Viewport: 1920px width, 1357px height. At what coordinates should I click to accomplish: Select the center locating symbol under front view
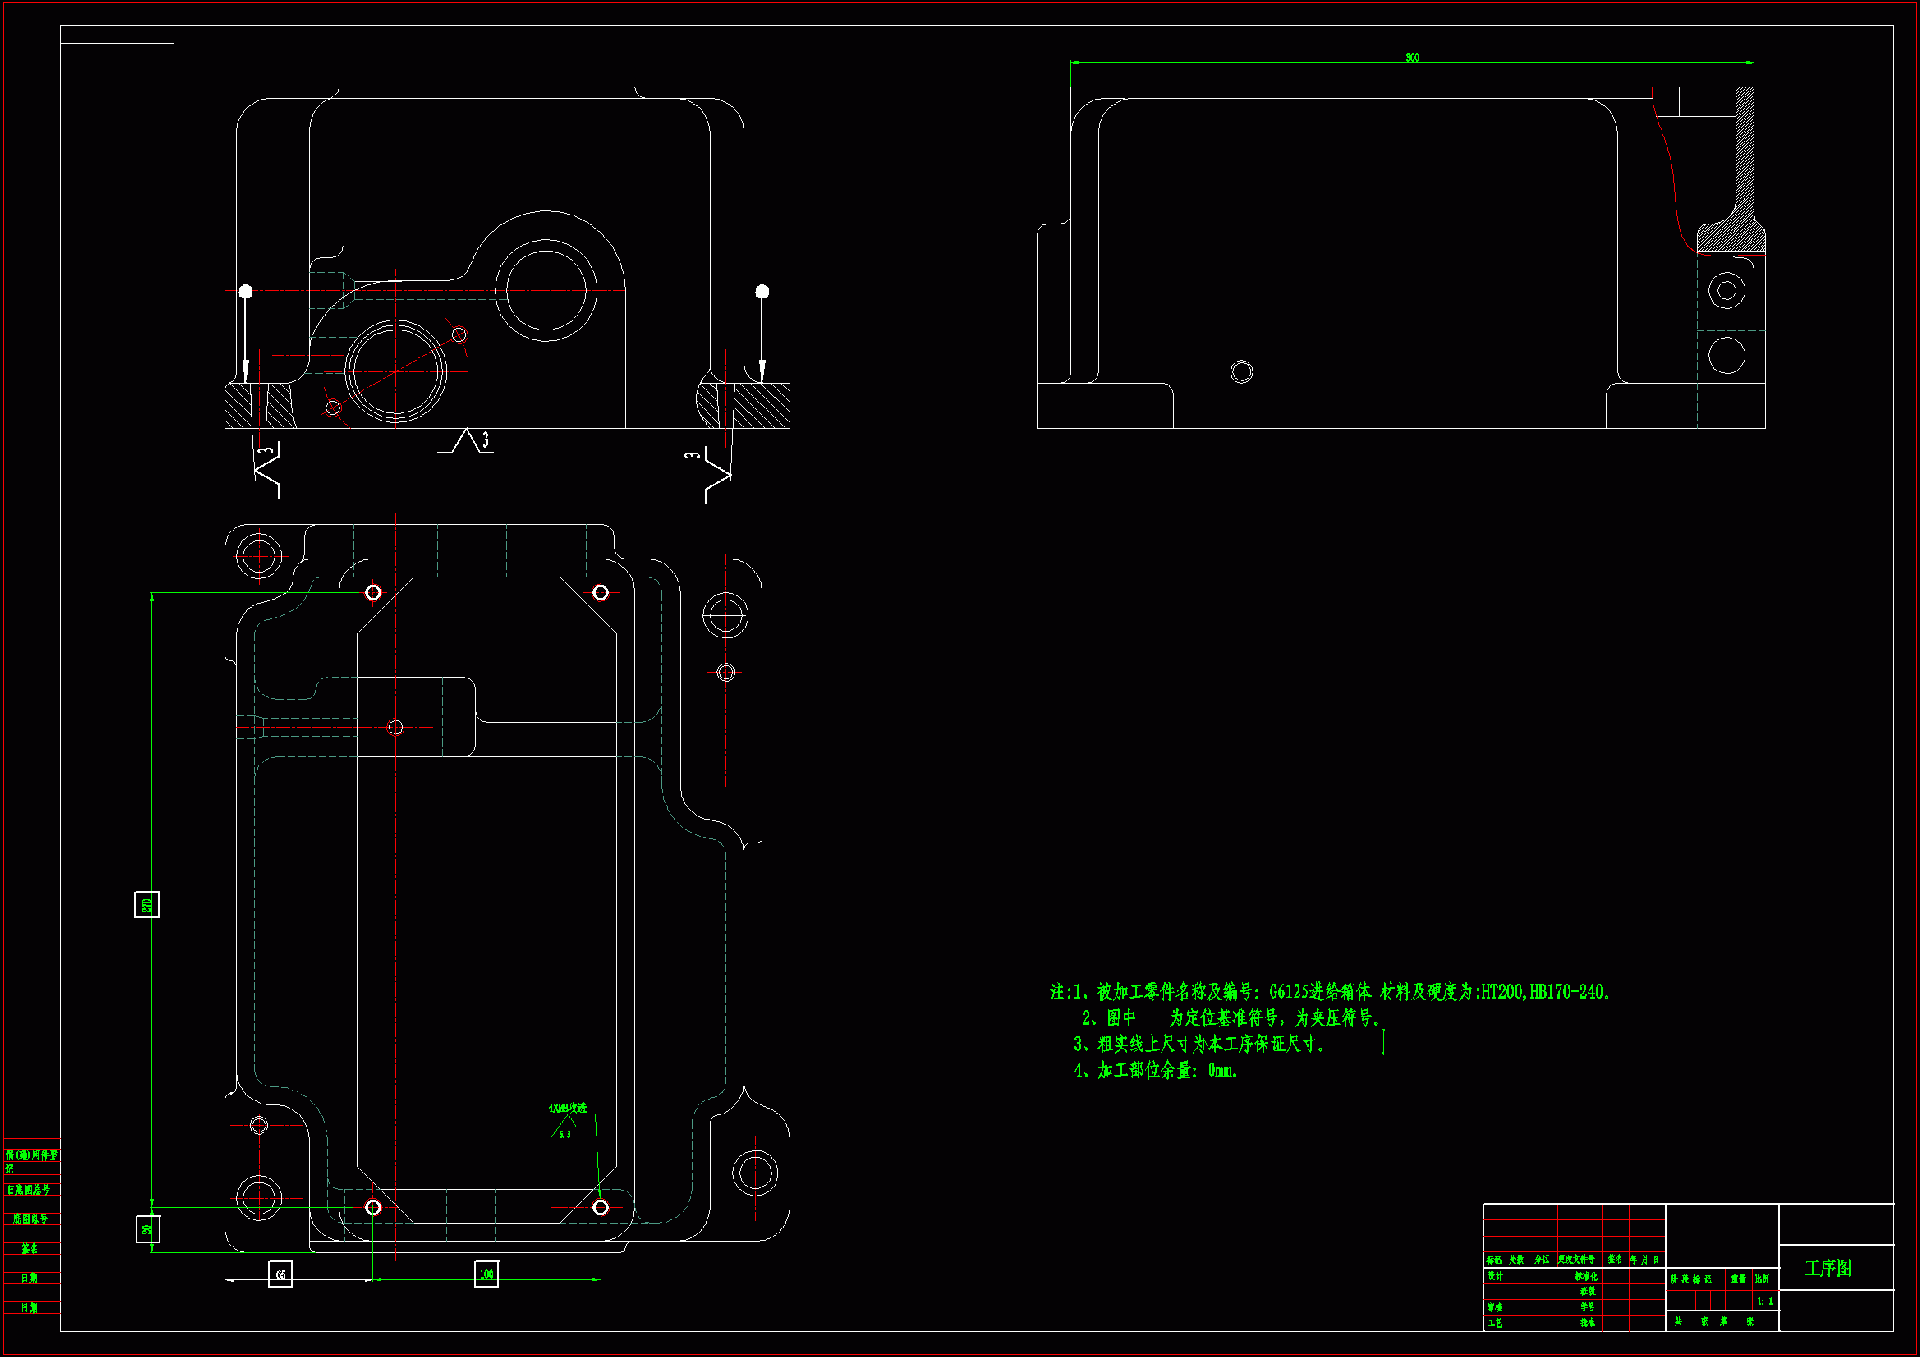click(x=466, y=441)
